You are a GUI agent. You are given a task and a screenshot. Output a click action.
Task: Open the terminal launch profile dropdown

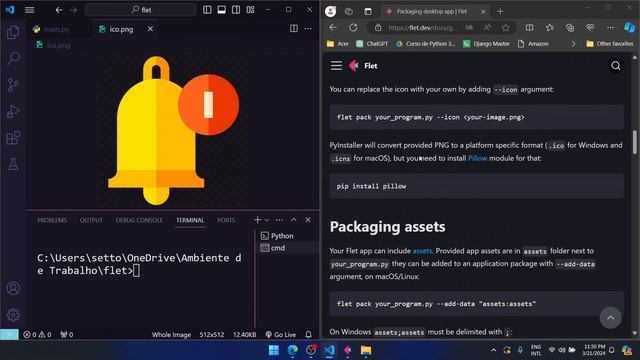pyautogui.click(x=267, y=220)
